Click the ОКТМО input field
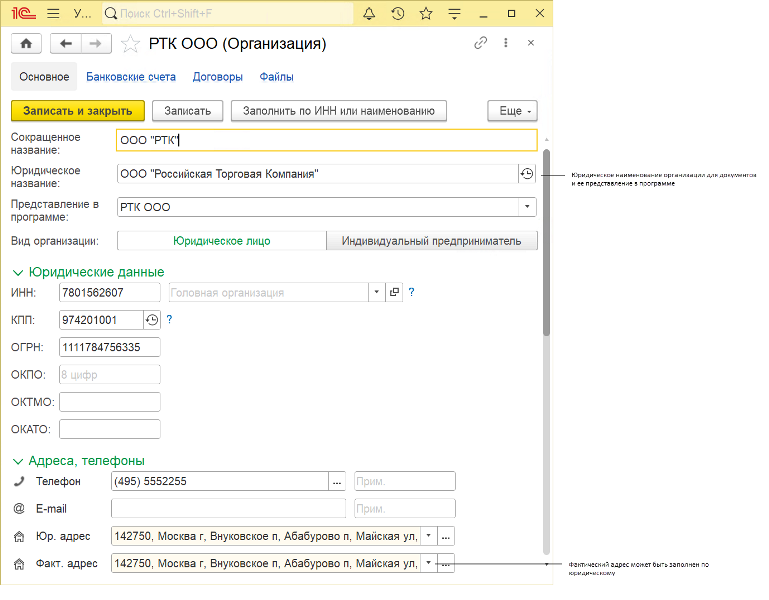Viewport: 769px width, 600px height. click(x=110, y=402)
